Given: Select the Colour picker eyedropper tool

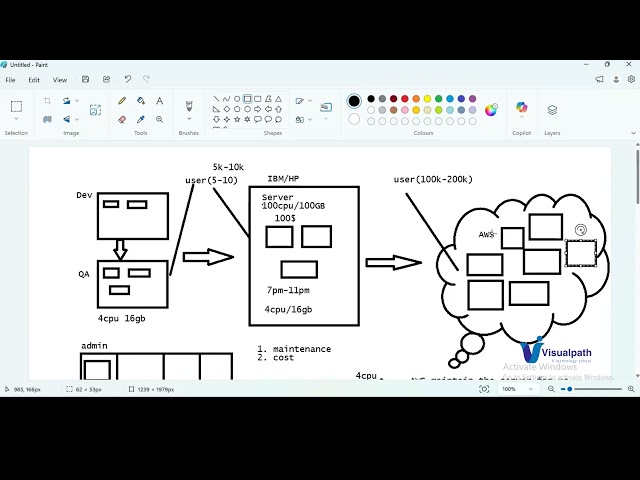Looking at the screenshot, I should point(141,119).
